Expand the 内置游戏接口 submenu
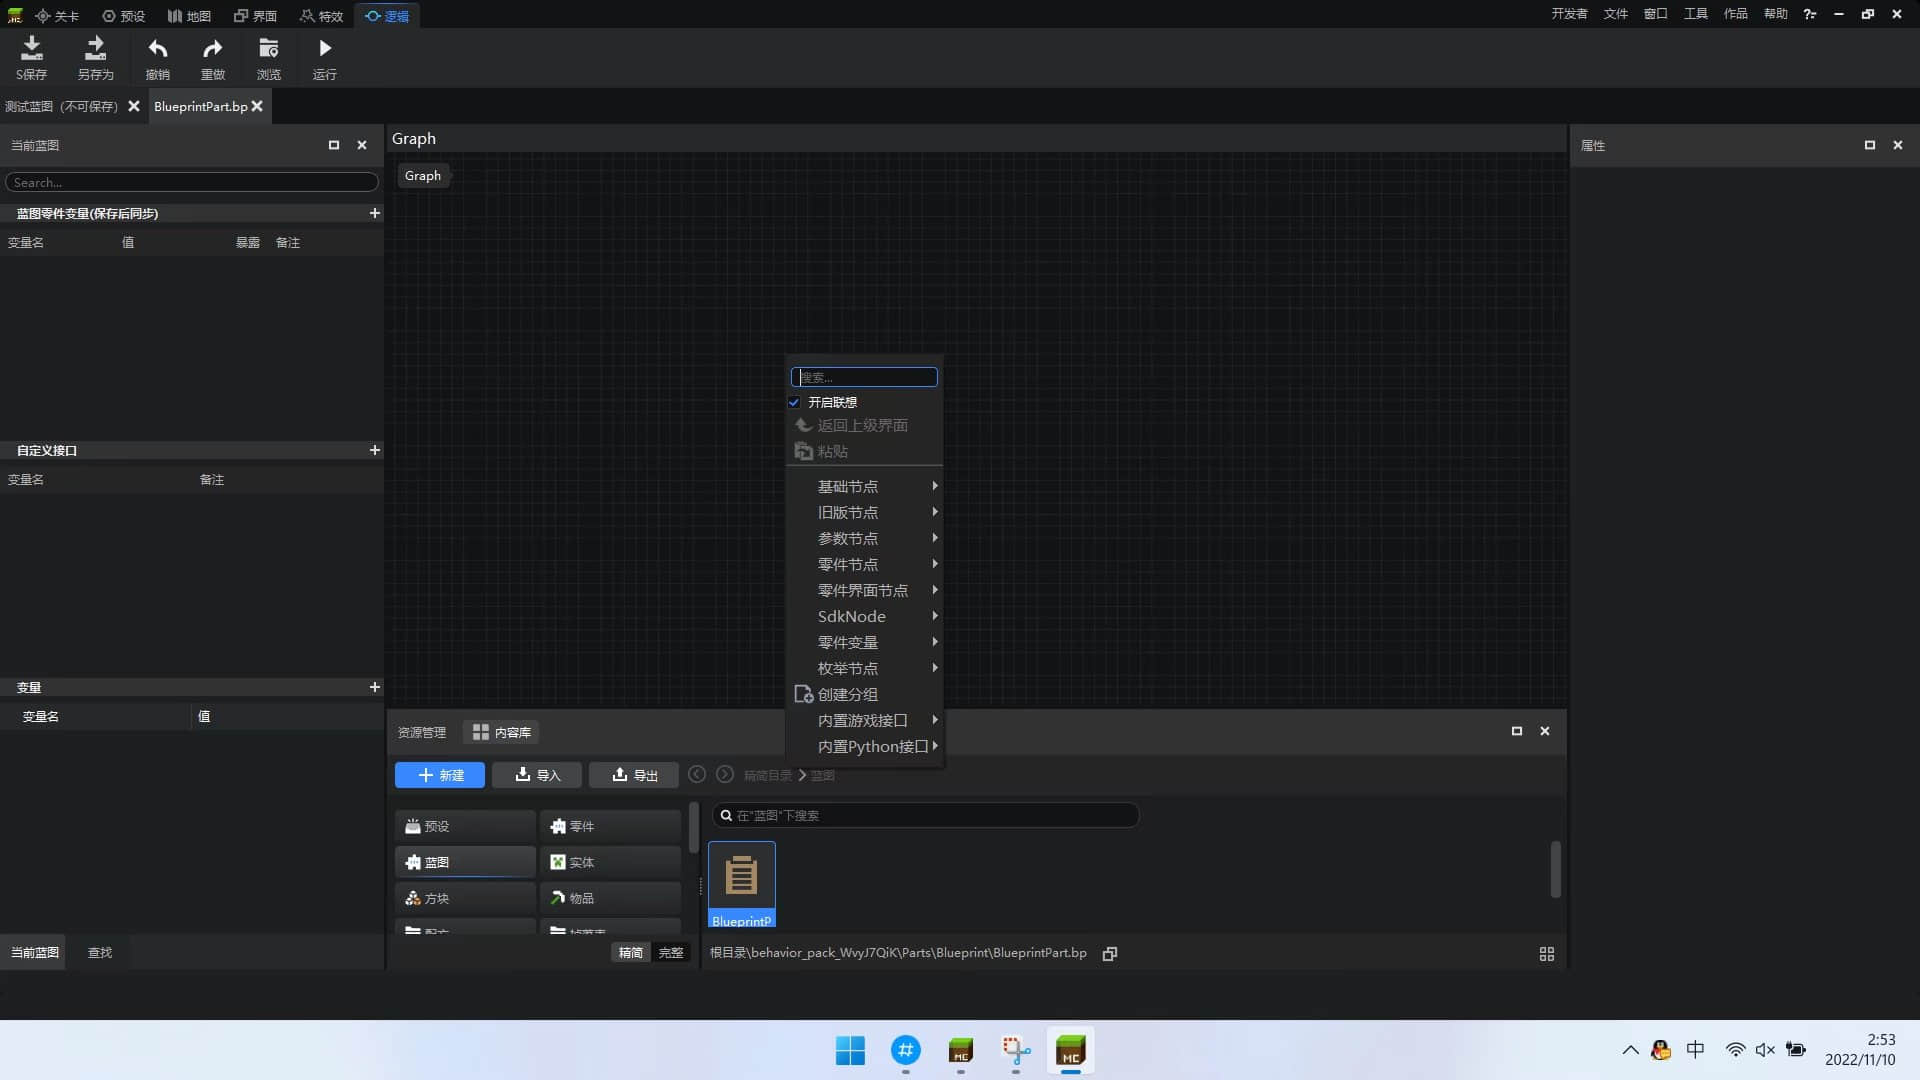 (865, 720)
